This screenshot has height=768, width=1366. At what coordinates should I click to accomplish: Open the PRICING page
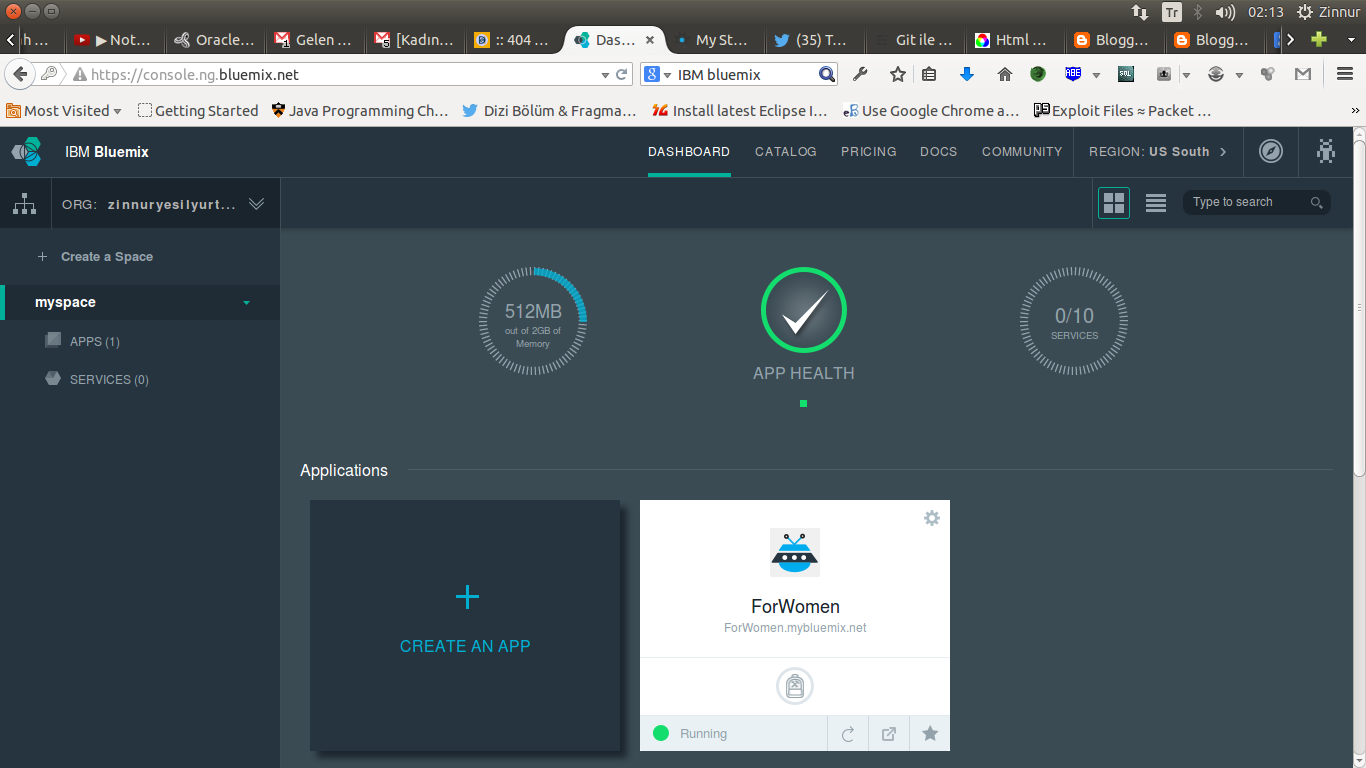point(869,152)
